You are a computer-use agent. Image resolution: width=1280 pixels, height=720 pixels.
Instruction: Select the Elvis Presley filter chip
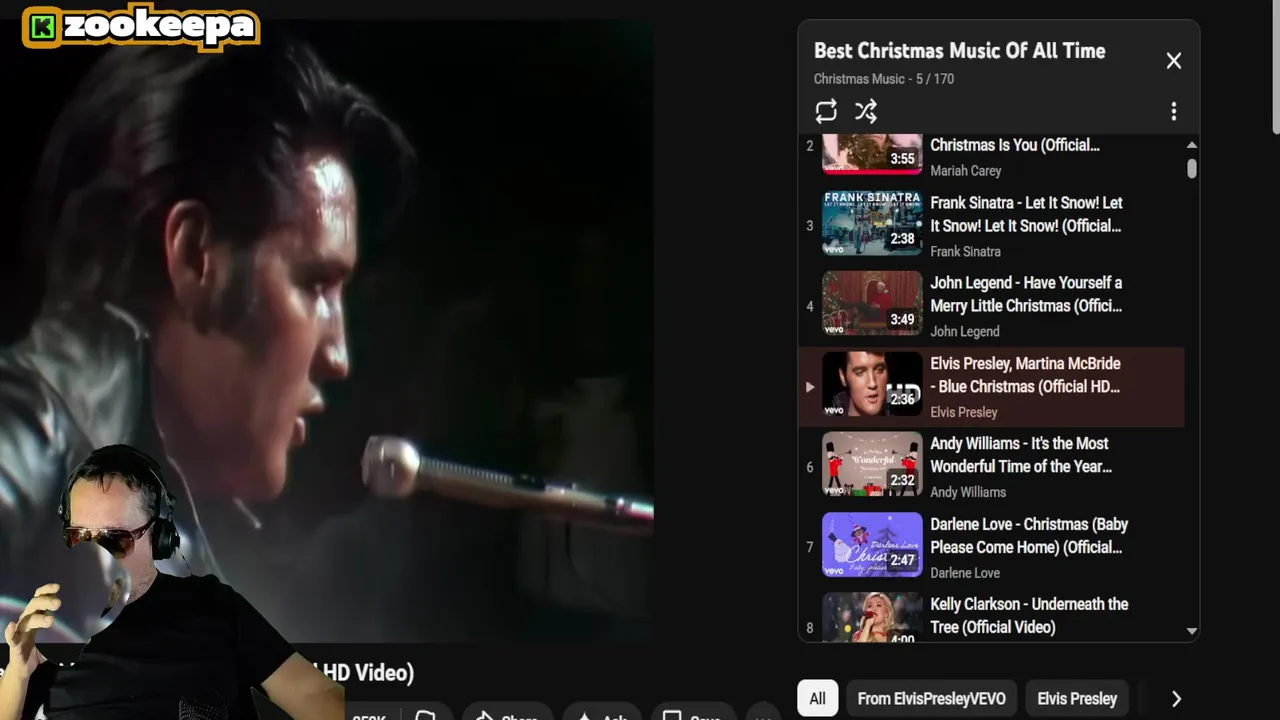point(1077,699)
